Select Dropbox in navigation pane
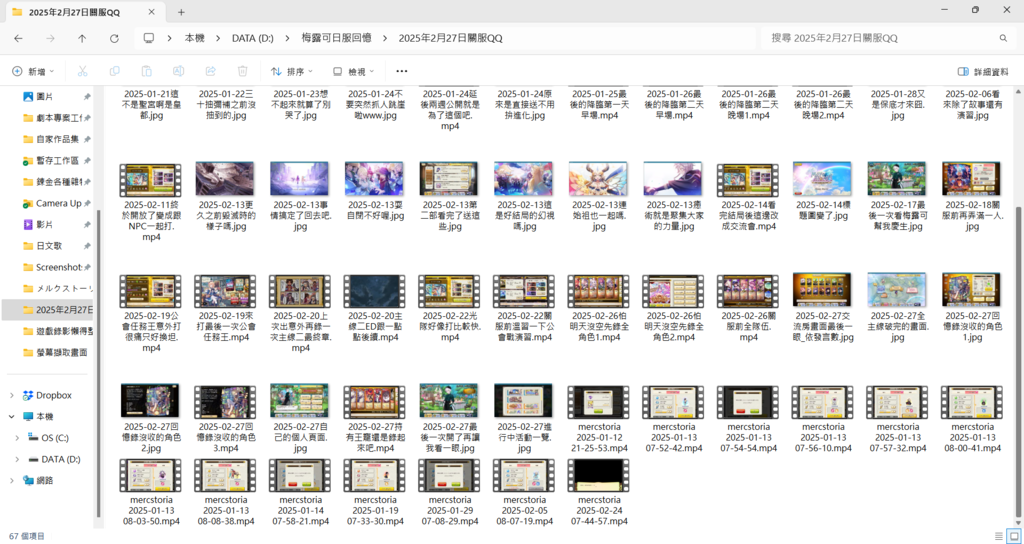This screenshot has width=1024, height=544. (47, 395)
